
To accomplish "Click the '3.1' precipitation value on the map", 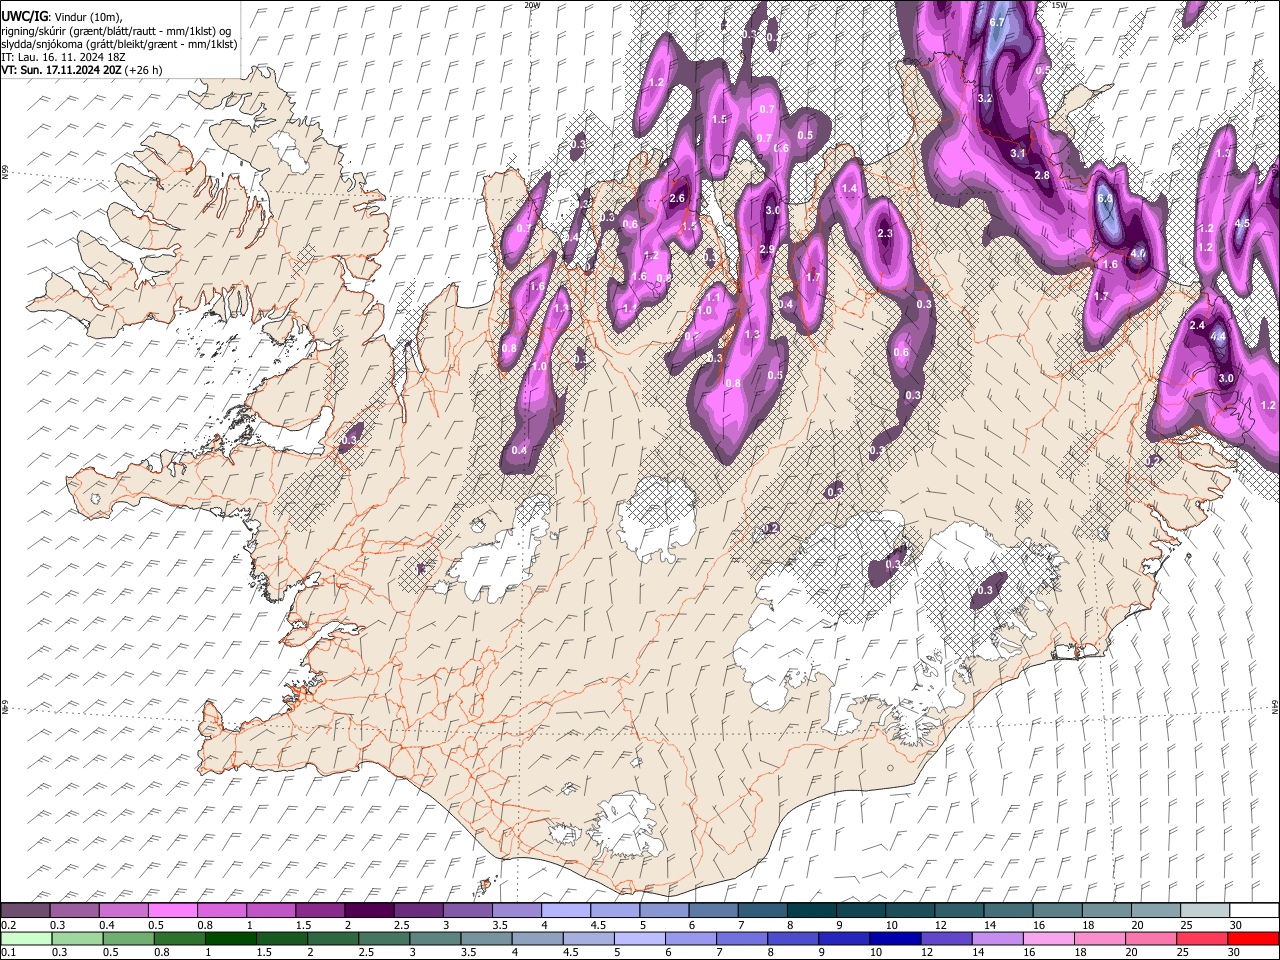I will [1019, 153].
